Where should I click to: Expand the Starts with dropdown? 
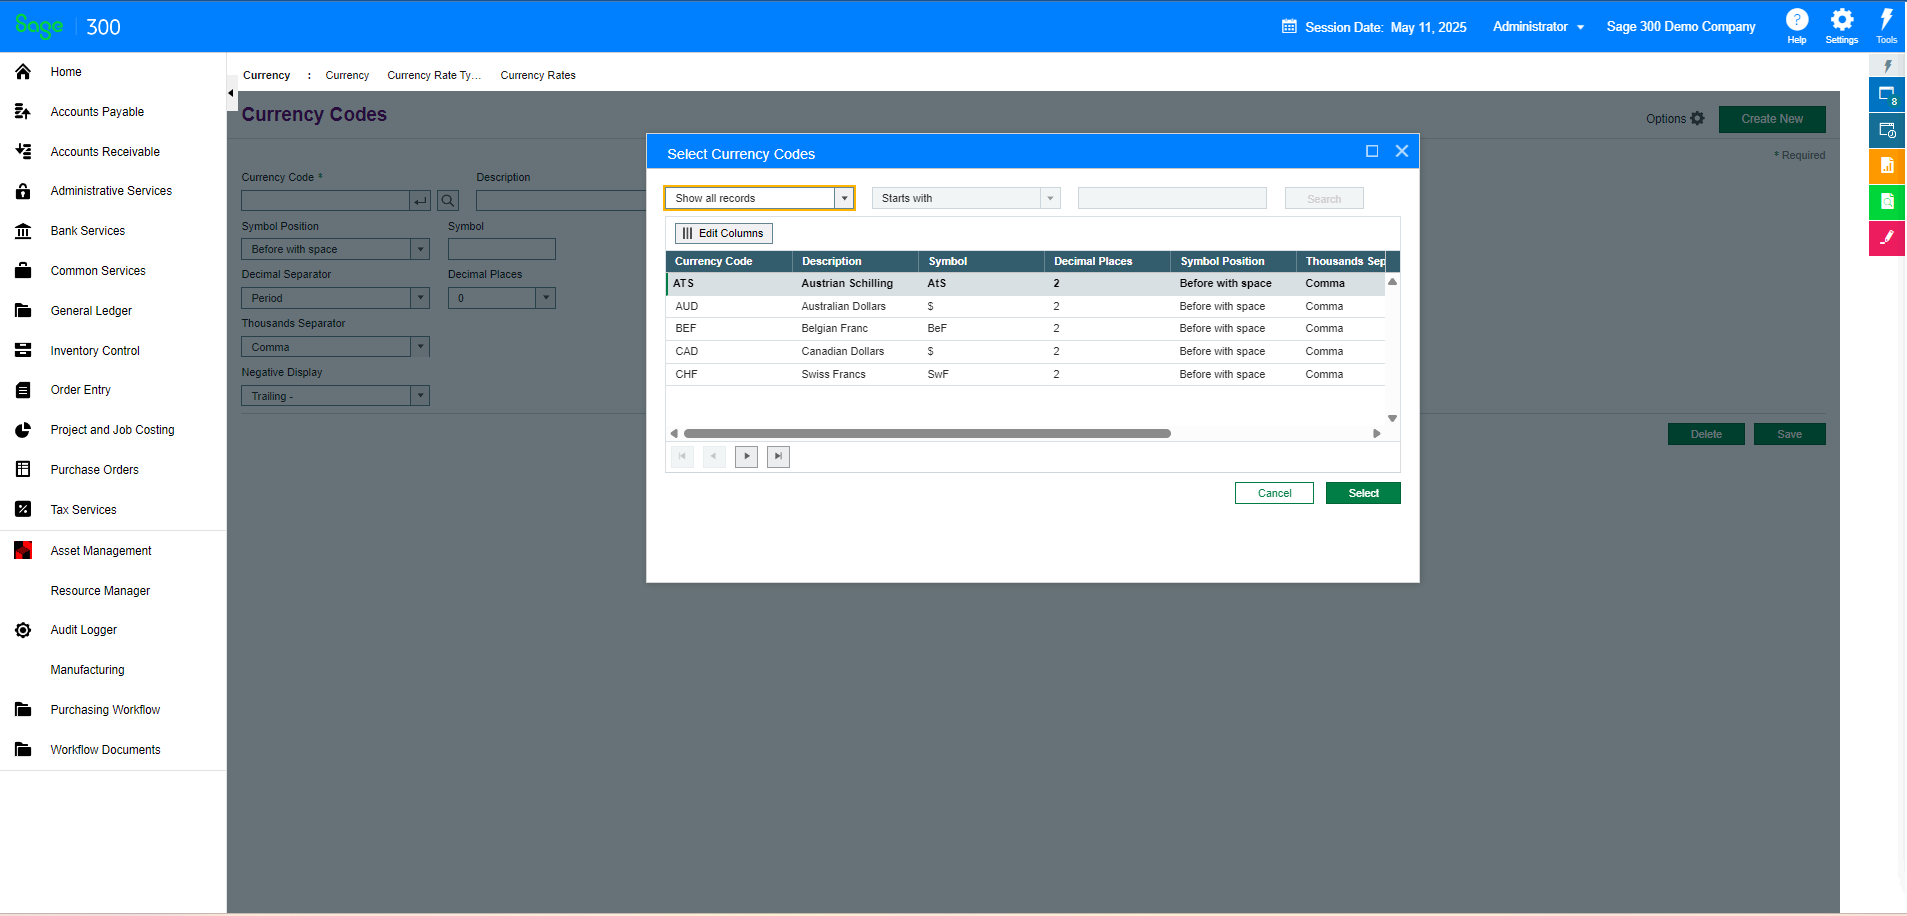pyautogui.click(x=1050, y=198)
